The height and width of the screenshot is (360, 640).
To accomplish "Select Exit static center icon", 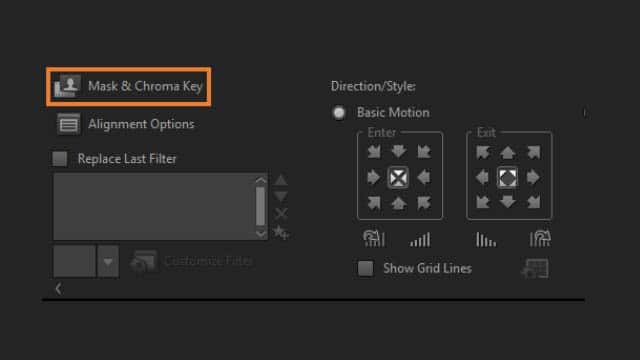I will coord(507,178).
